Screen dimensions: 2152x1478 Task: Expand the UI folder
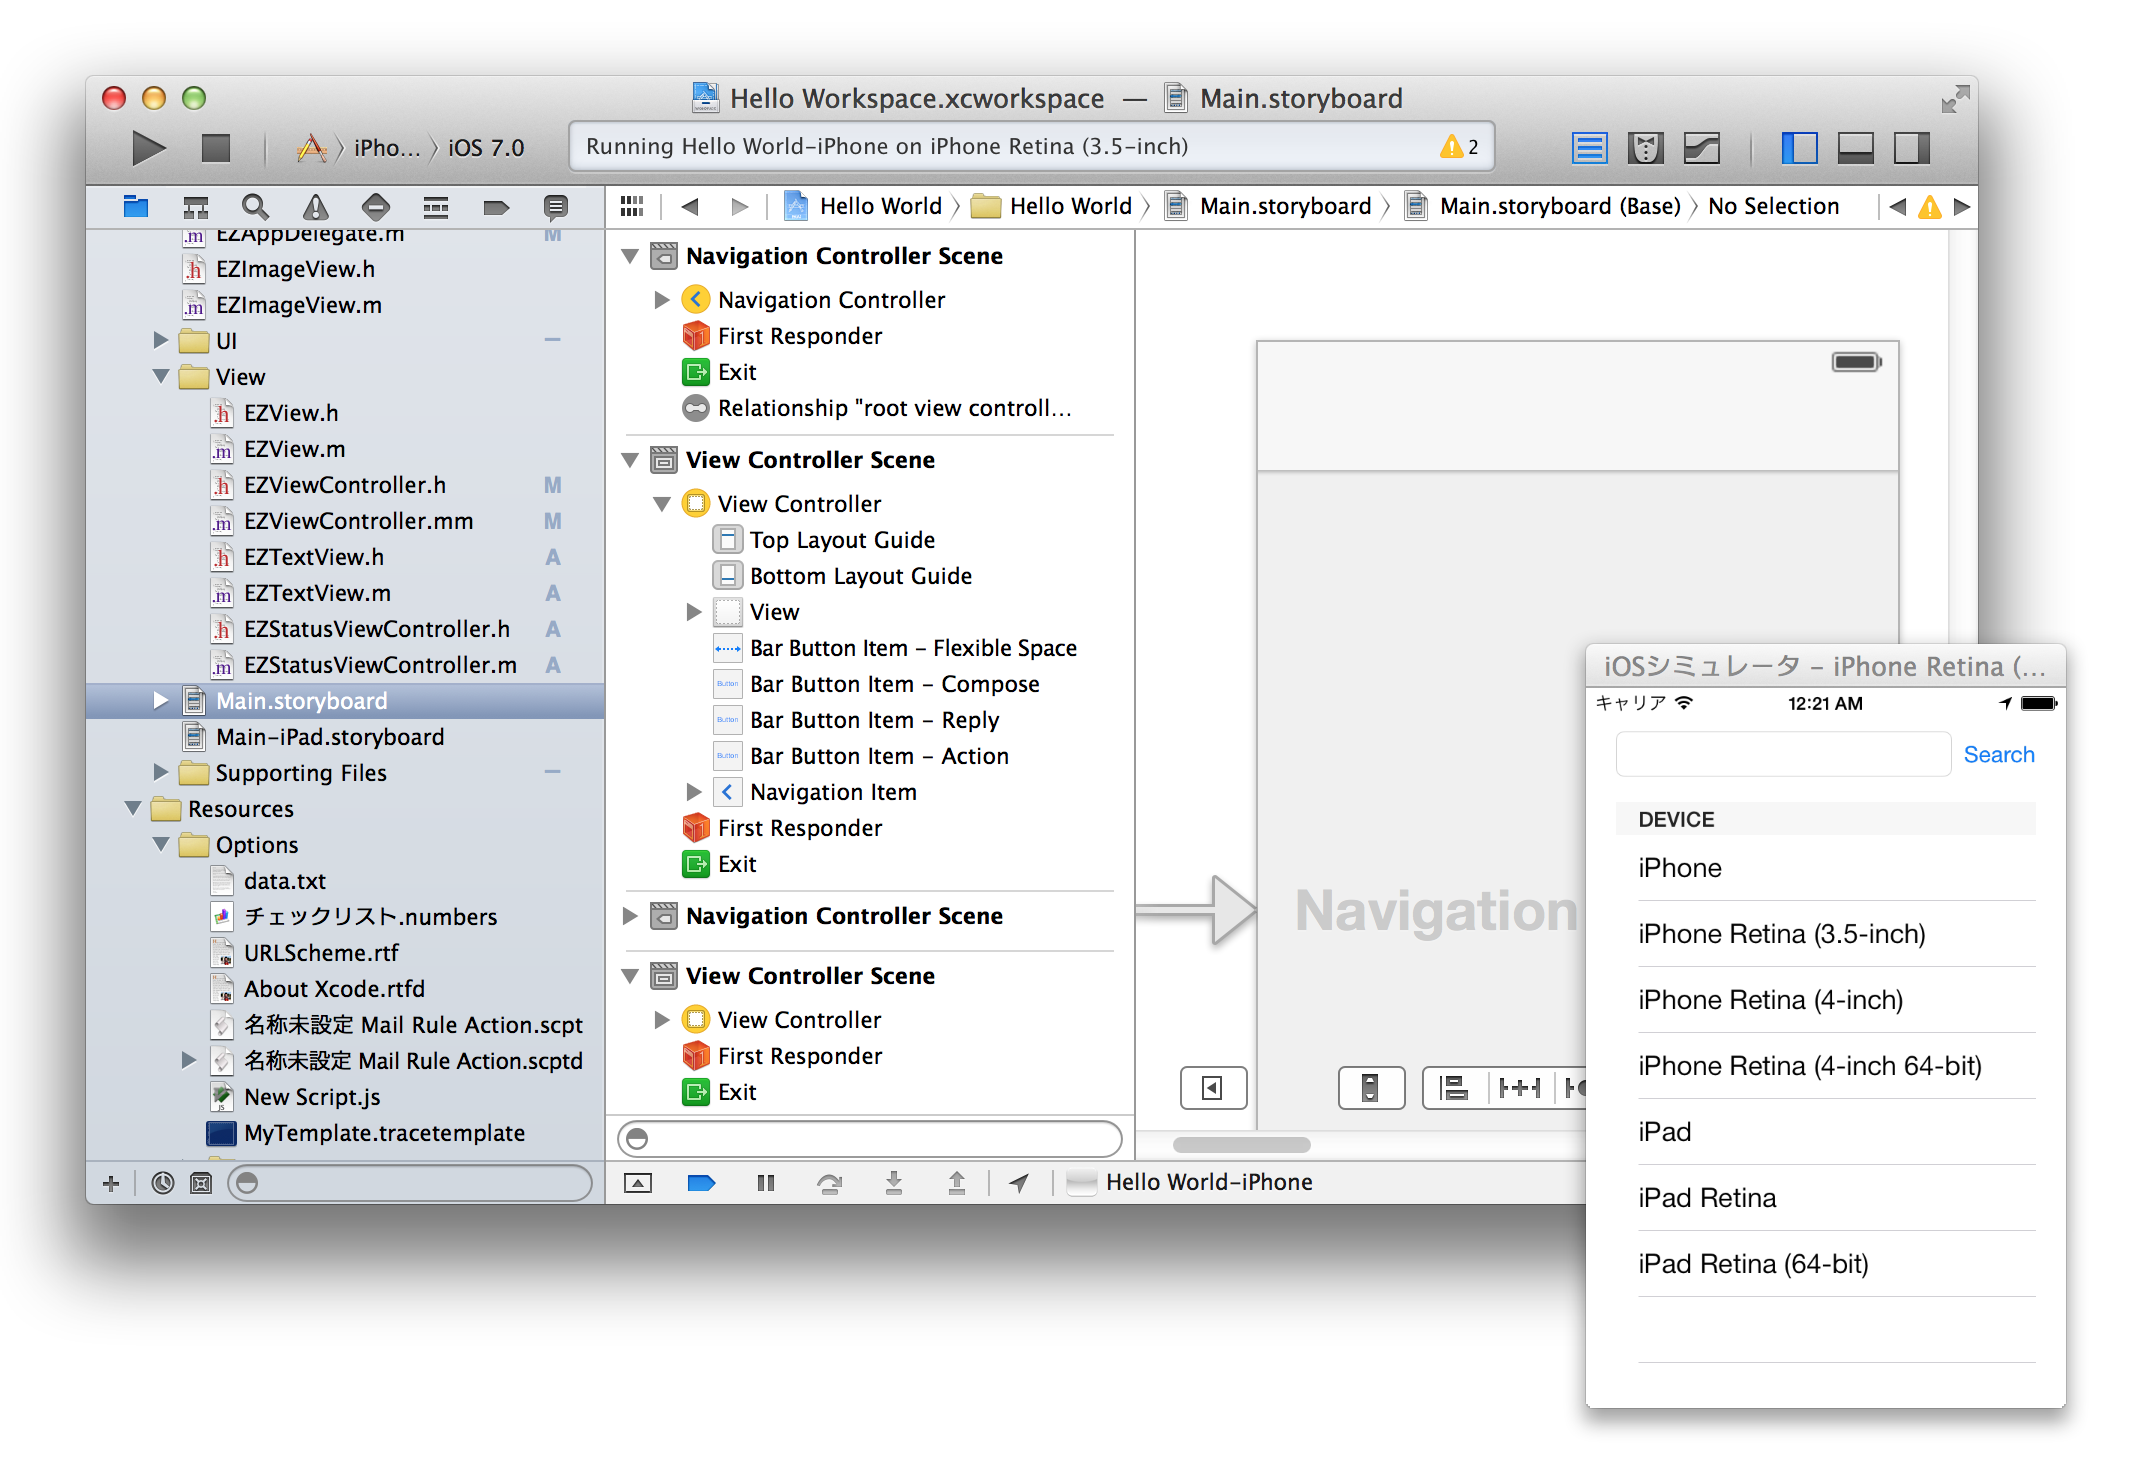(x=160, y=340)
